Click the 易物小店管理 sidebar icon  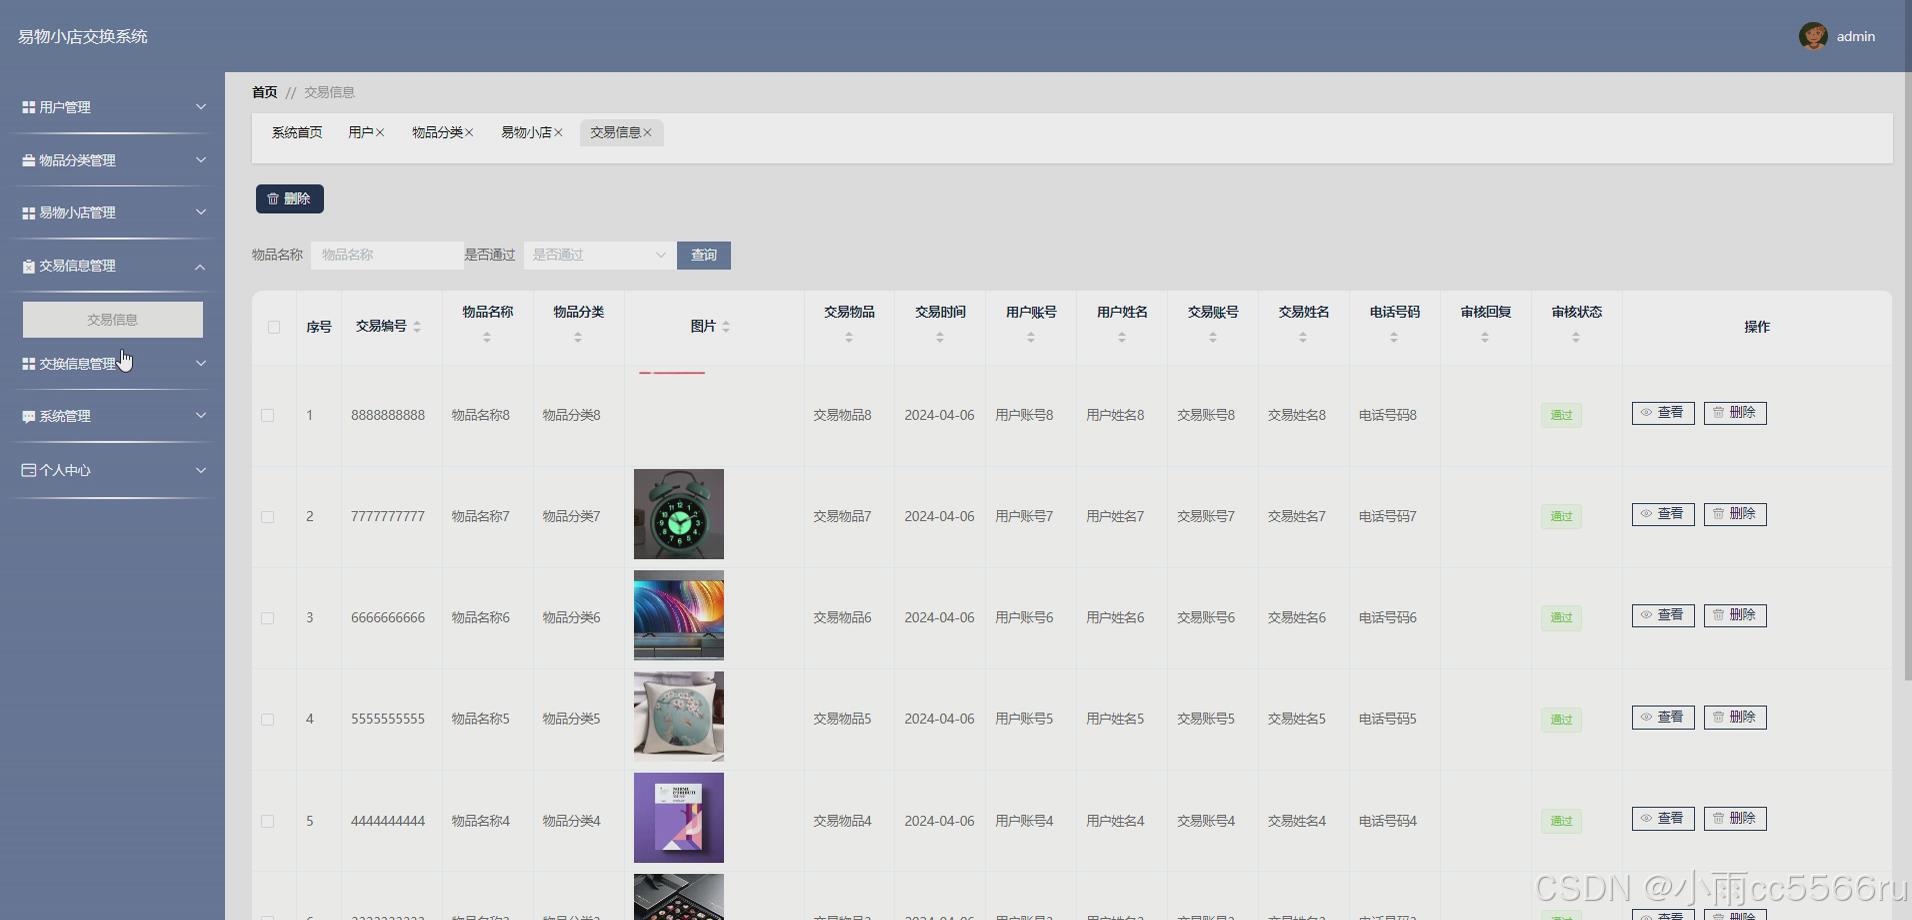29,213
